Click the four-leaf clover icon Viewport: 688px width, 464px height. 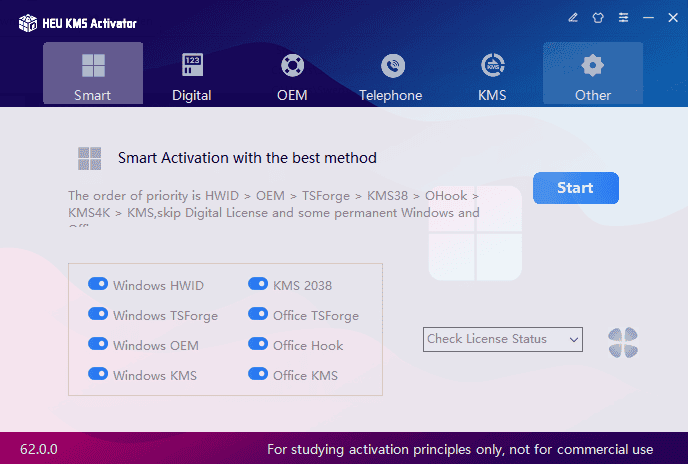[x=623, y=342]
